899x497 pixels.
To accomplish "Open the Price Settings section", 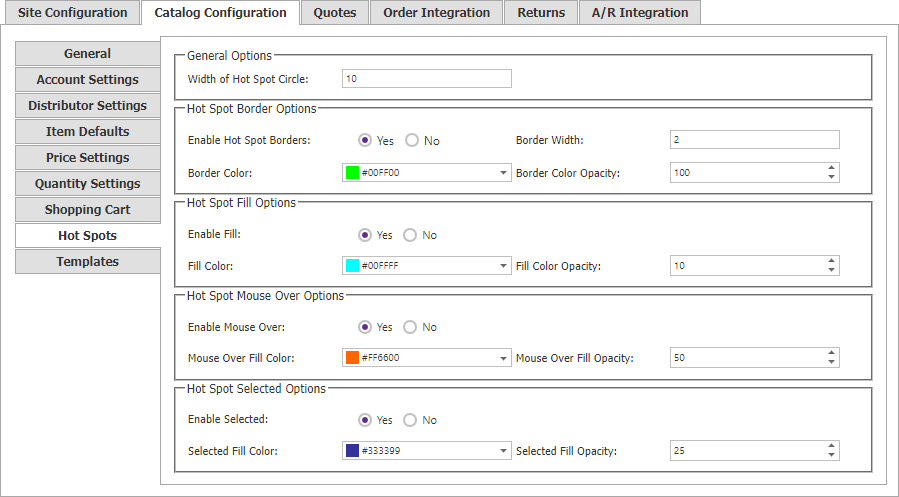I will (x=88, y=158).
